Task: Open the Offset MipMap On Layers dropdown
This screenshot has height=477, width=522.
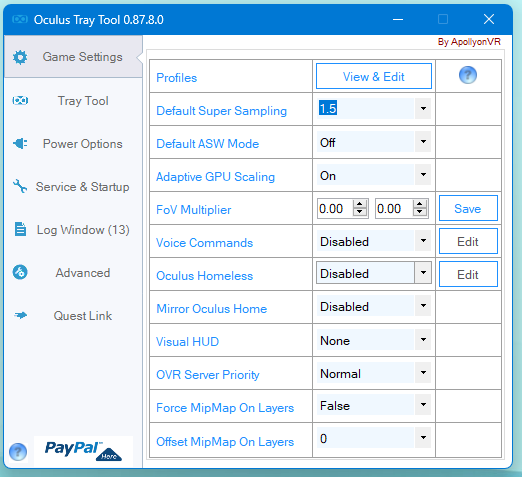Action: [423, 437]
